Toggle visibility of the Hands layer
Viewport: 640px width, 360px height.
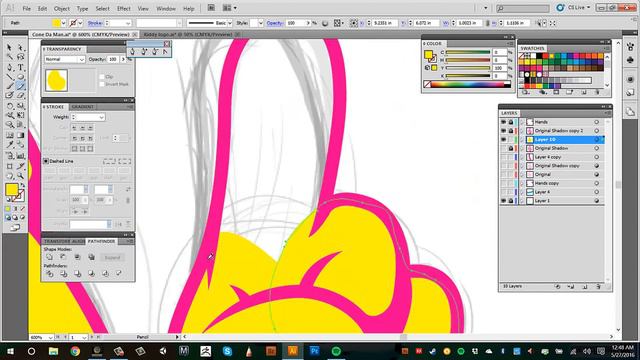point(503,122)
